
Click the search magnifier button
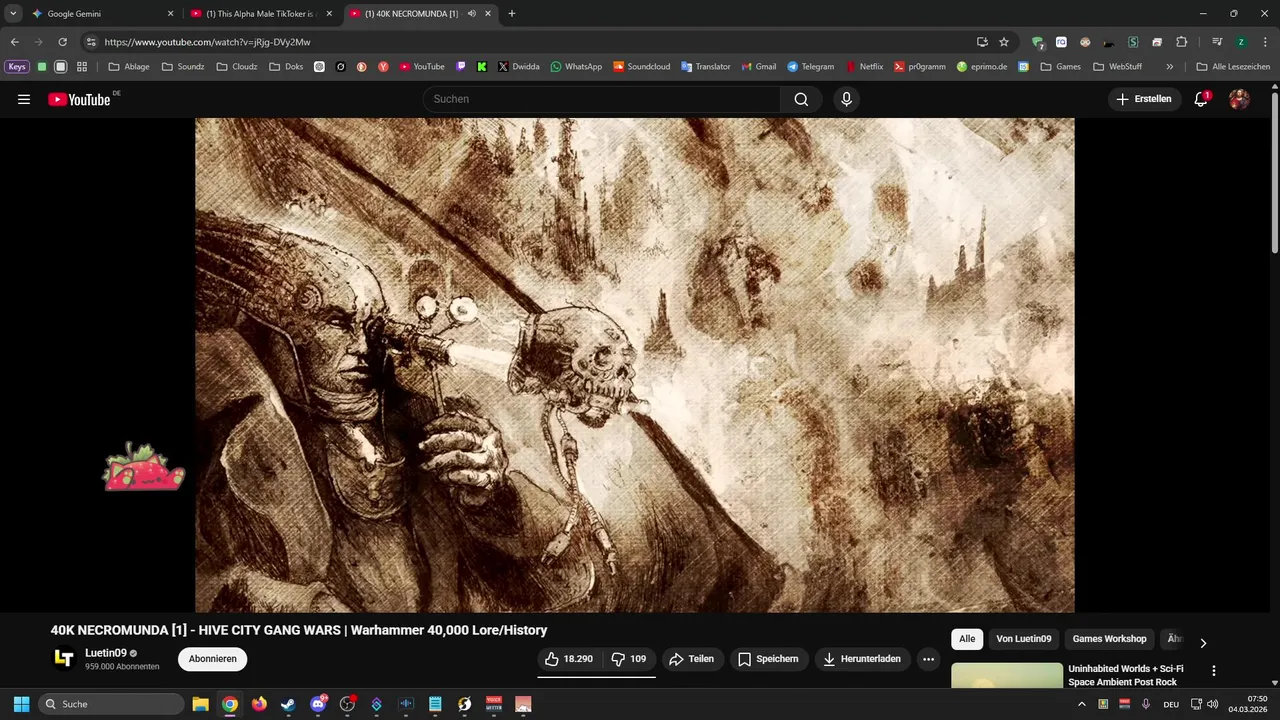(x=801, y=99)
